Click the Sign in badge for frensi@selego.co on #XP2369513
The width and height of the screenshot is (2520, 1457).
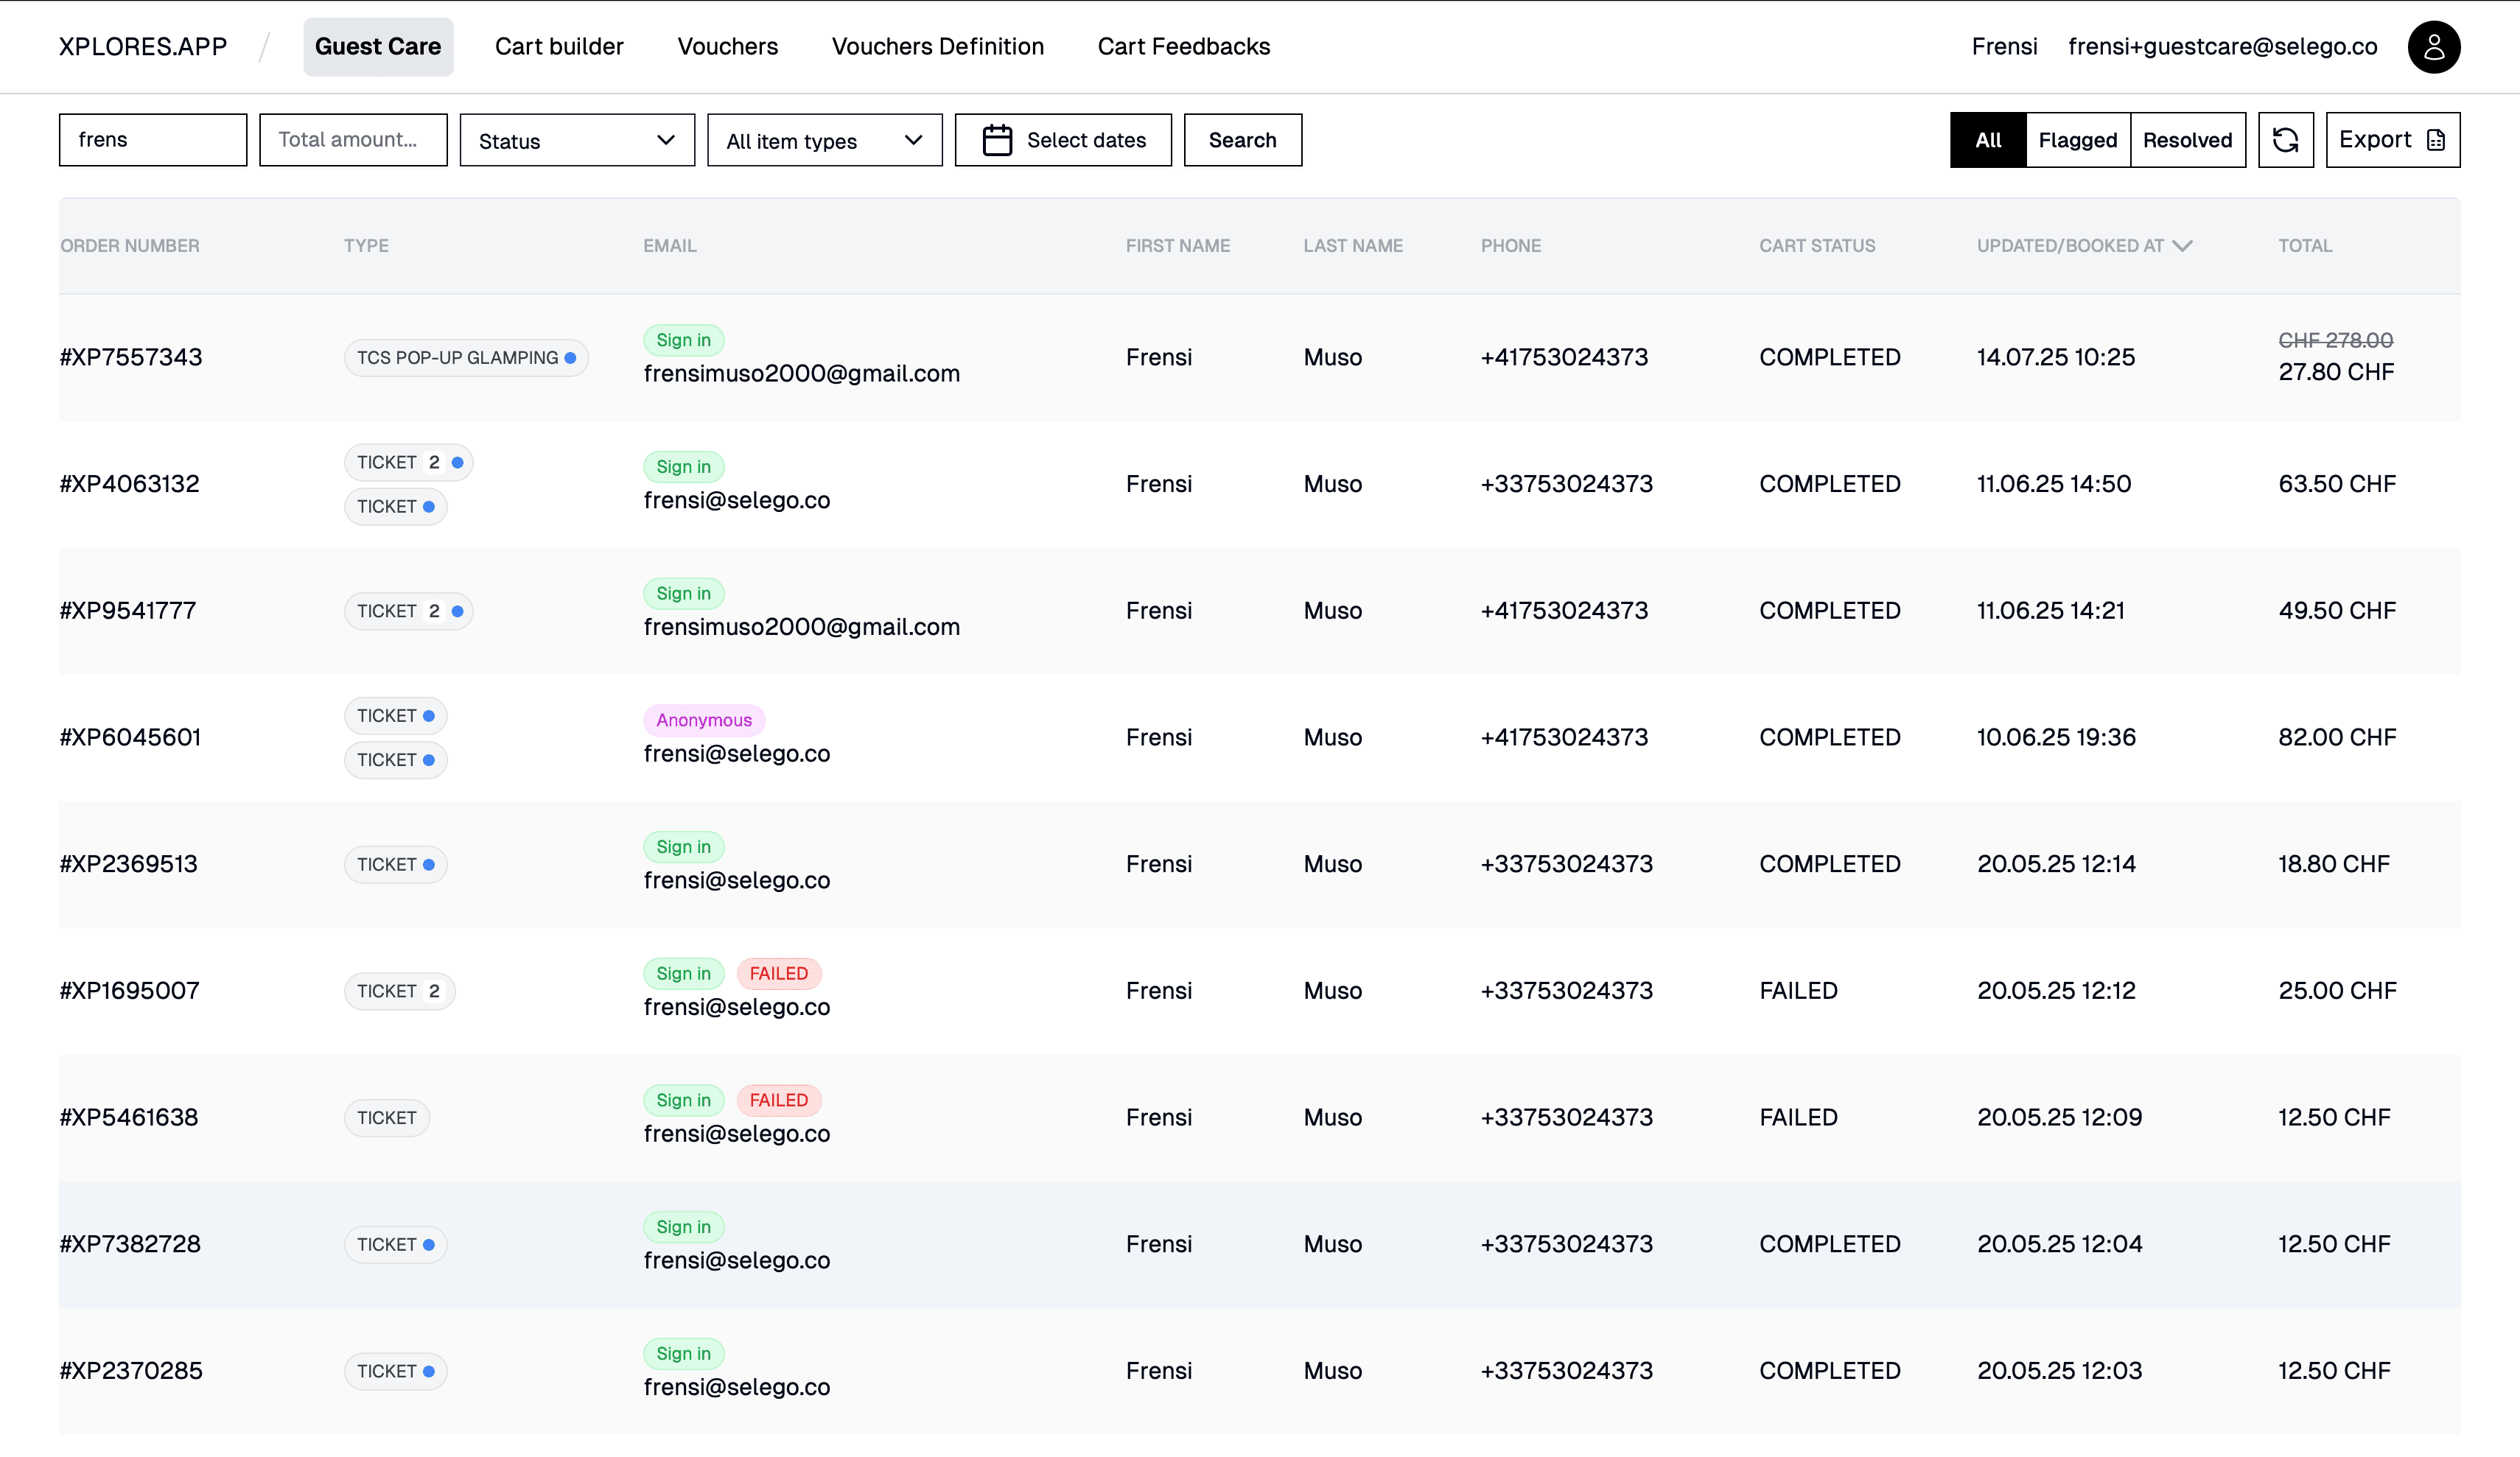coord(683,846)
